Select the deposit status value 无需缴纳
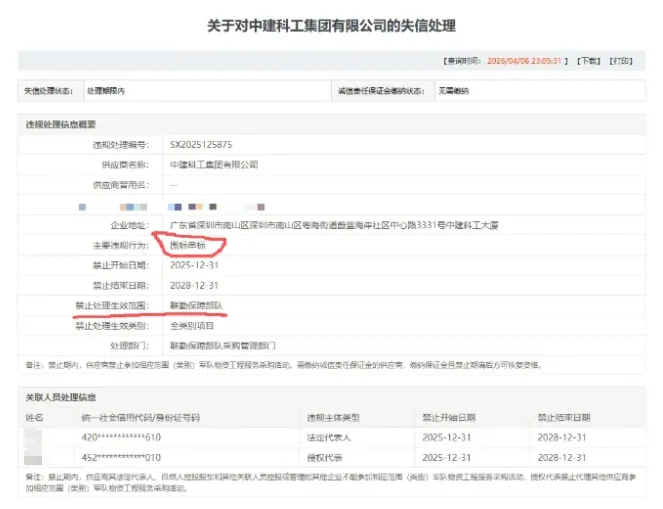Image resolution: width=663 pixels, height=509 pixels. click(453, 91)
